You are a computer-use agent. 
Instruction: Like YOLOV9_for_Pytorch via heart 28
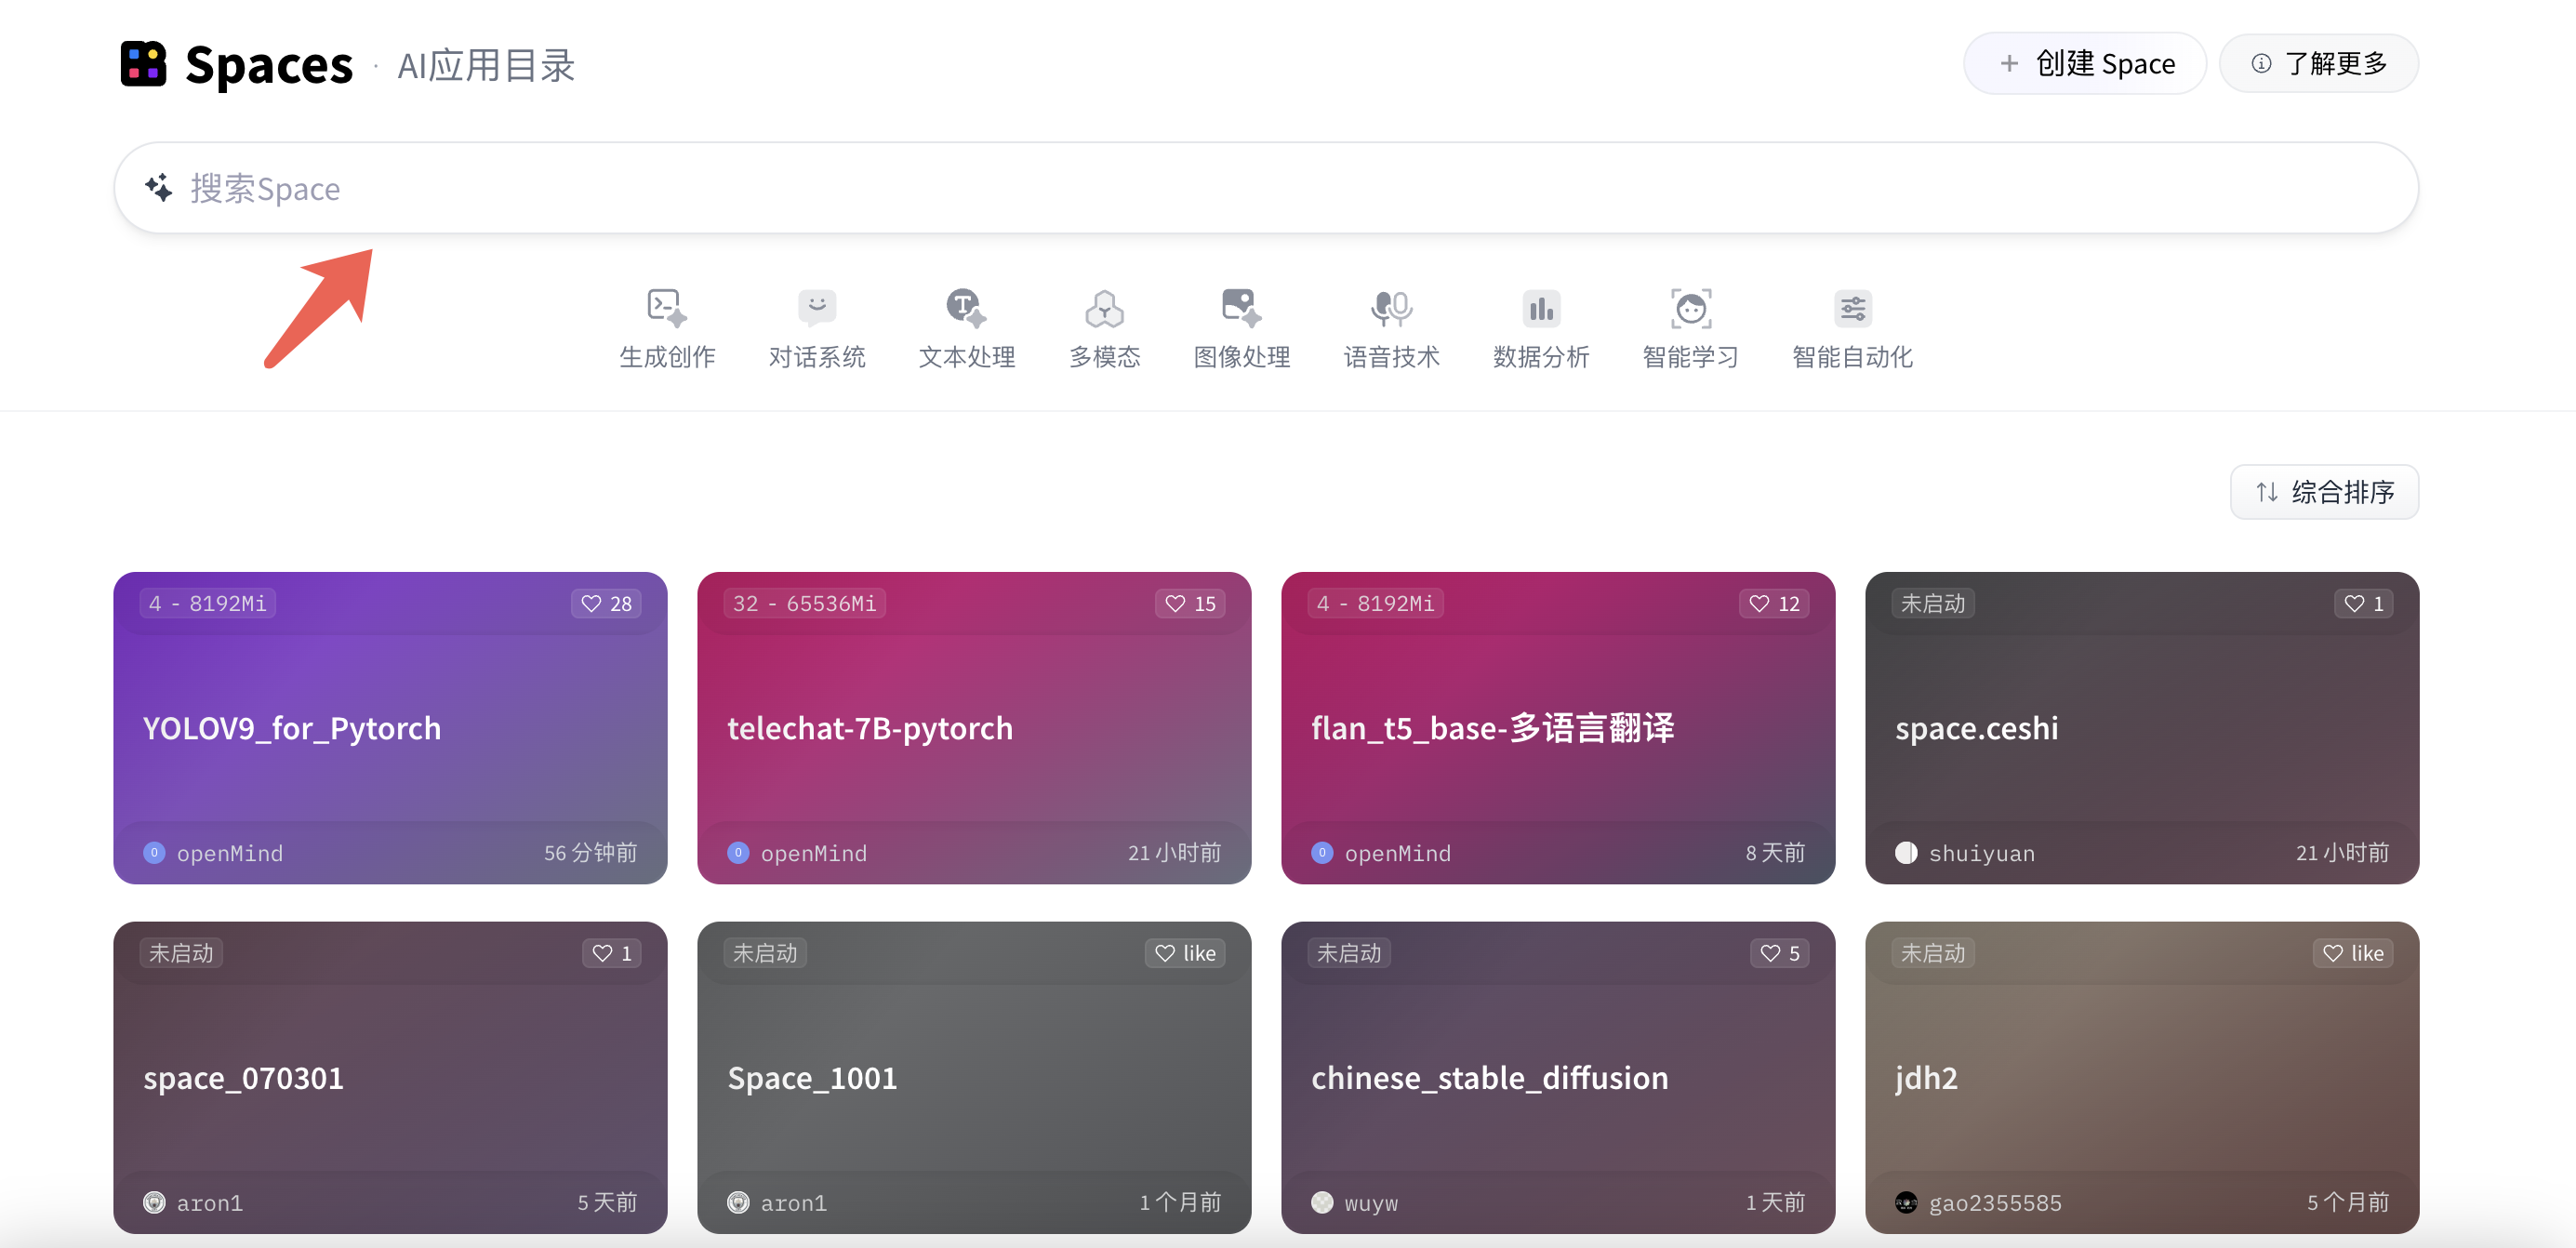coord(606,603)
